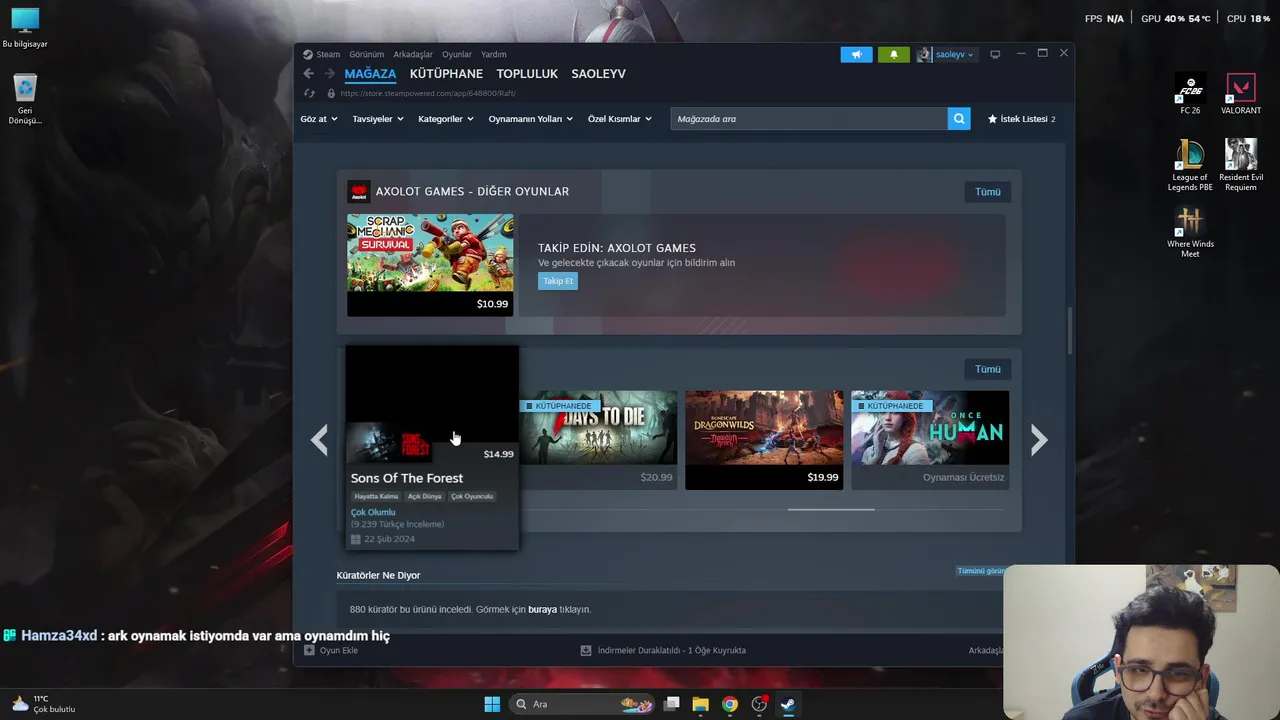This screenshot has height=720, width=1280.
Task: Open Chrome from the taskbar
Action: click(730, 704)
